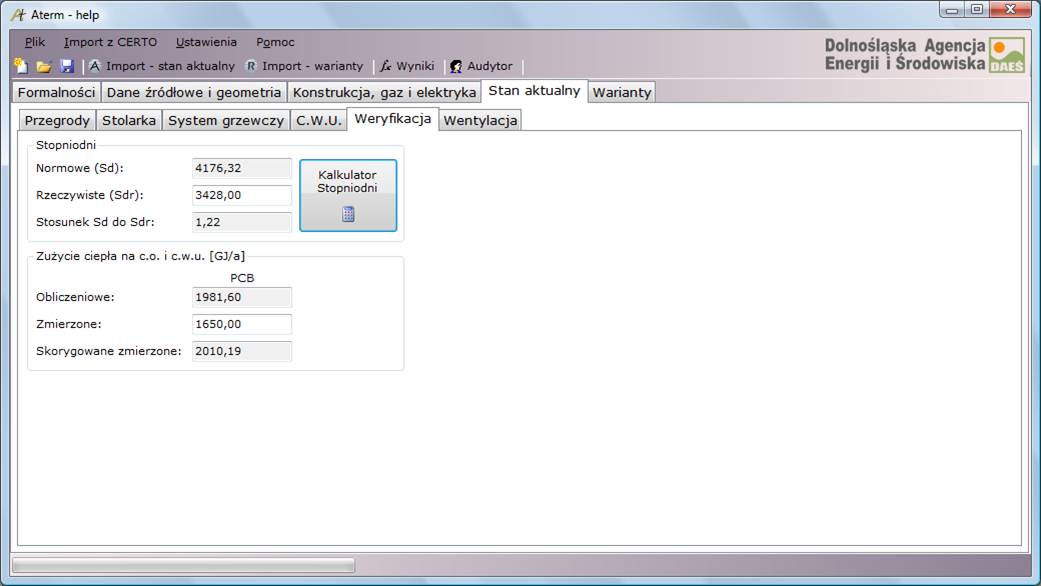
Task: Click the Zmierzone field 1650,00
Action: pyautogui.click(x=242, y=324)
